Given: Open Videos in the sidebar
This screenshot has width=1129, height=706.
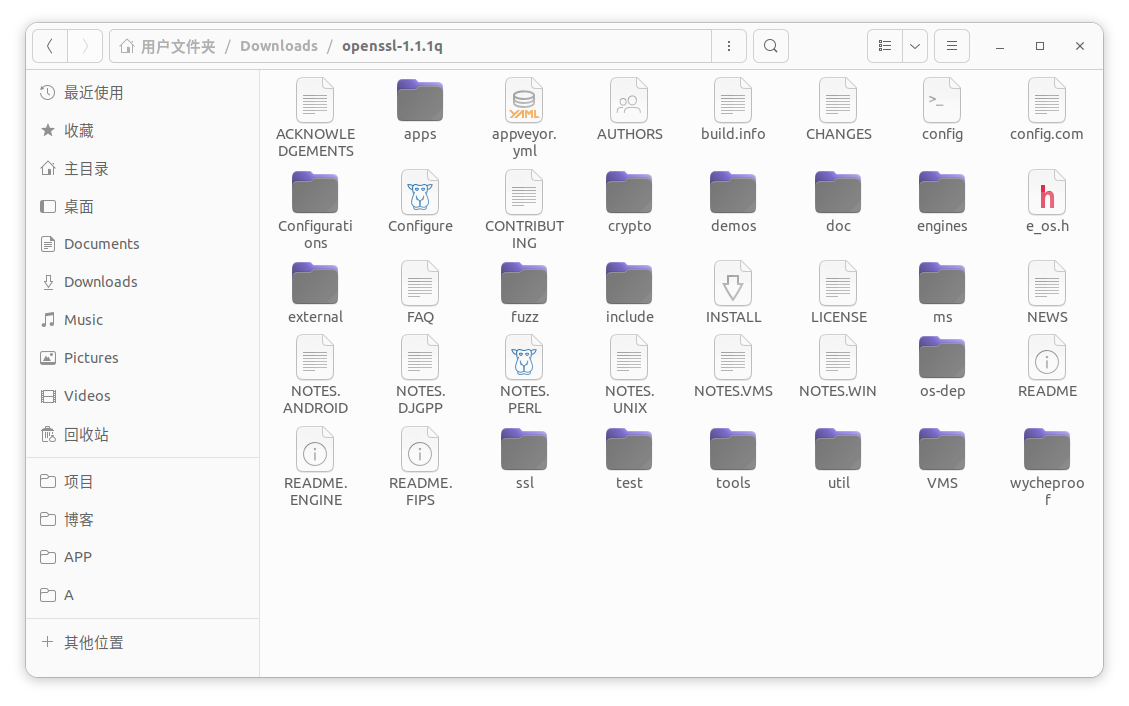Looking at the screenshot, I should pyautogui.click(x=143, y=396).
